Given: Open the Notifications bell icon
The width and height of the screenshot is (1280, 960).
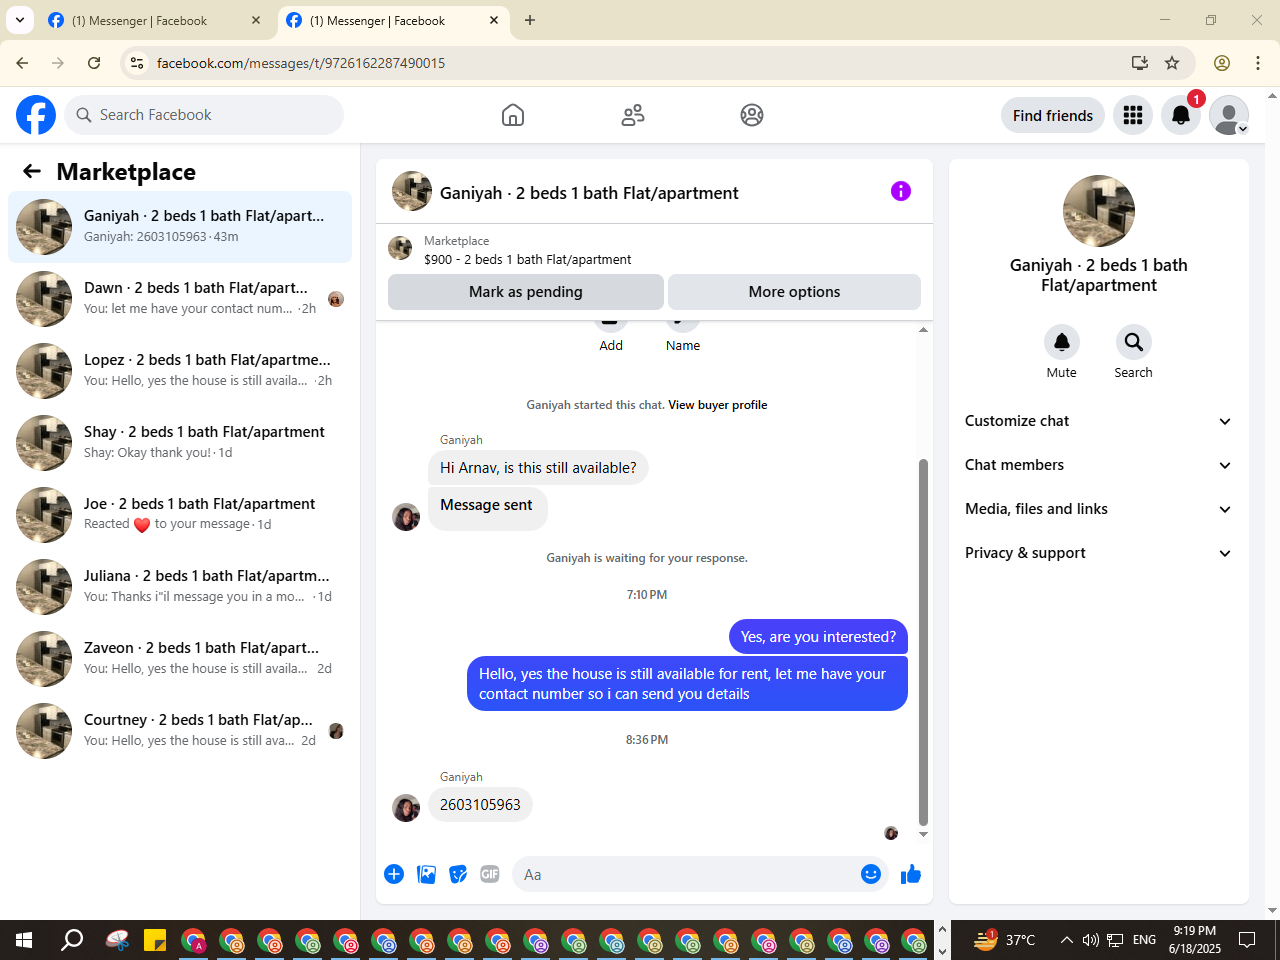Looking at the screenshot, I should coord(1181,115).
